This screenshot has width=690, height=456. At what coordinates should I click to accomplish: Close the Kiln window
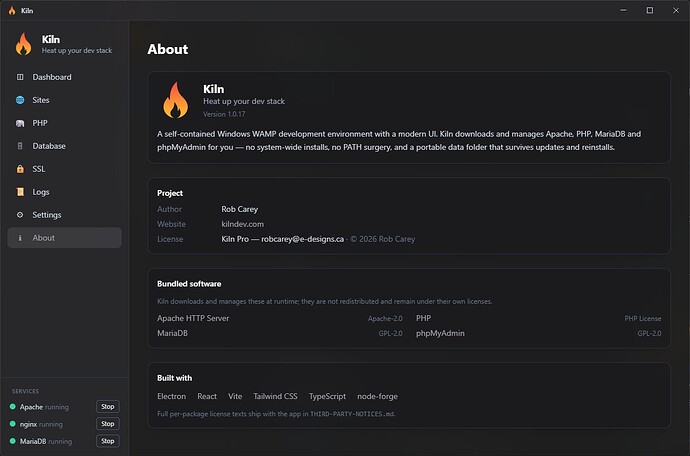tap(676, 10)
